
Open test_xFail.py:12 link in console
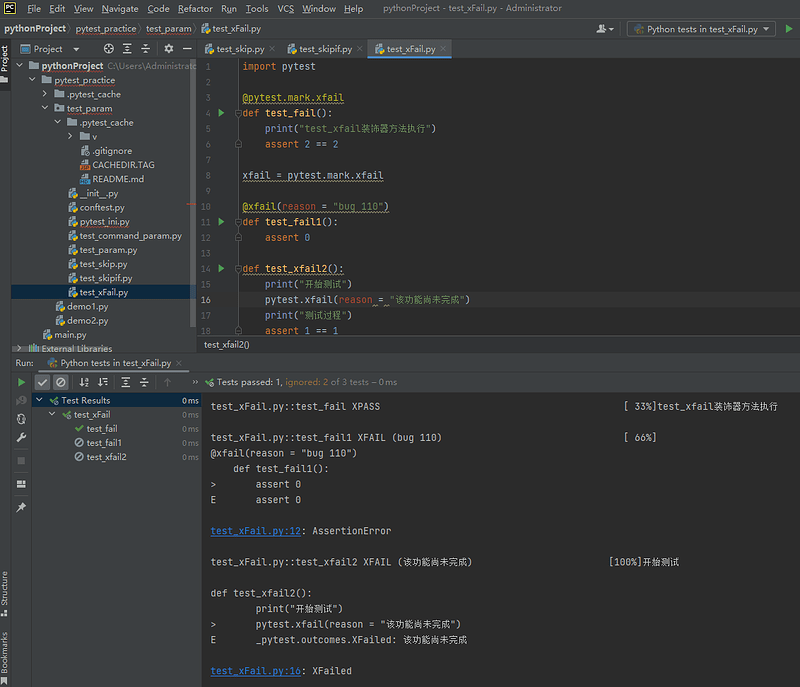coord(256,531)
